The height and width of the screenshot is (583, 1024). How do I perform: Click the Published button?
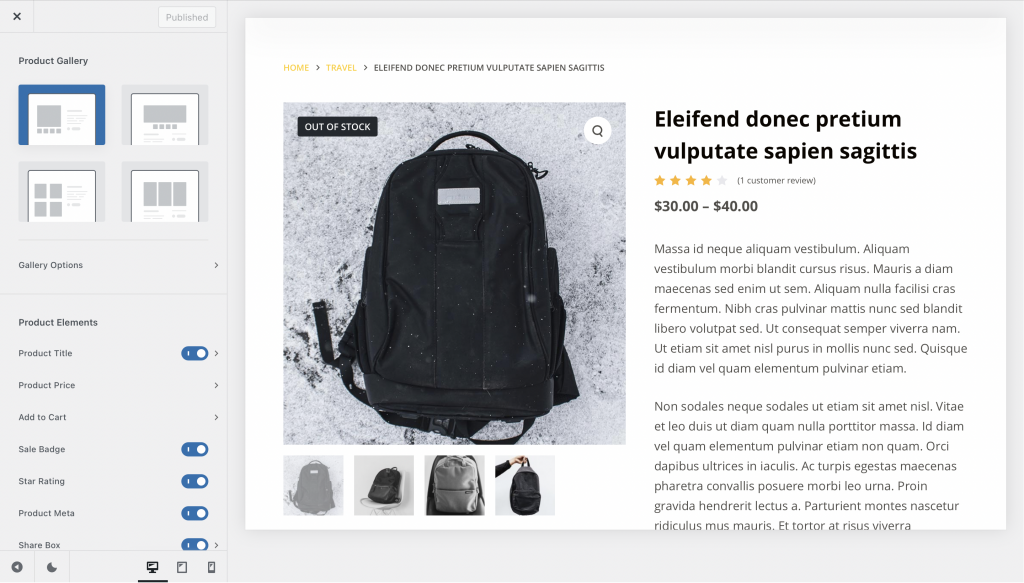[x=187, y=17]
